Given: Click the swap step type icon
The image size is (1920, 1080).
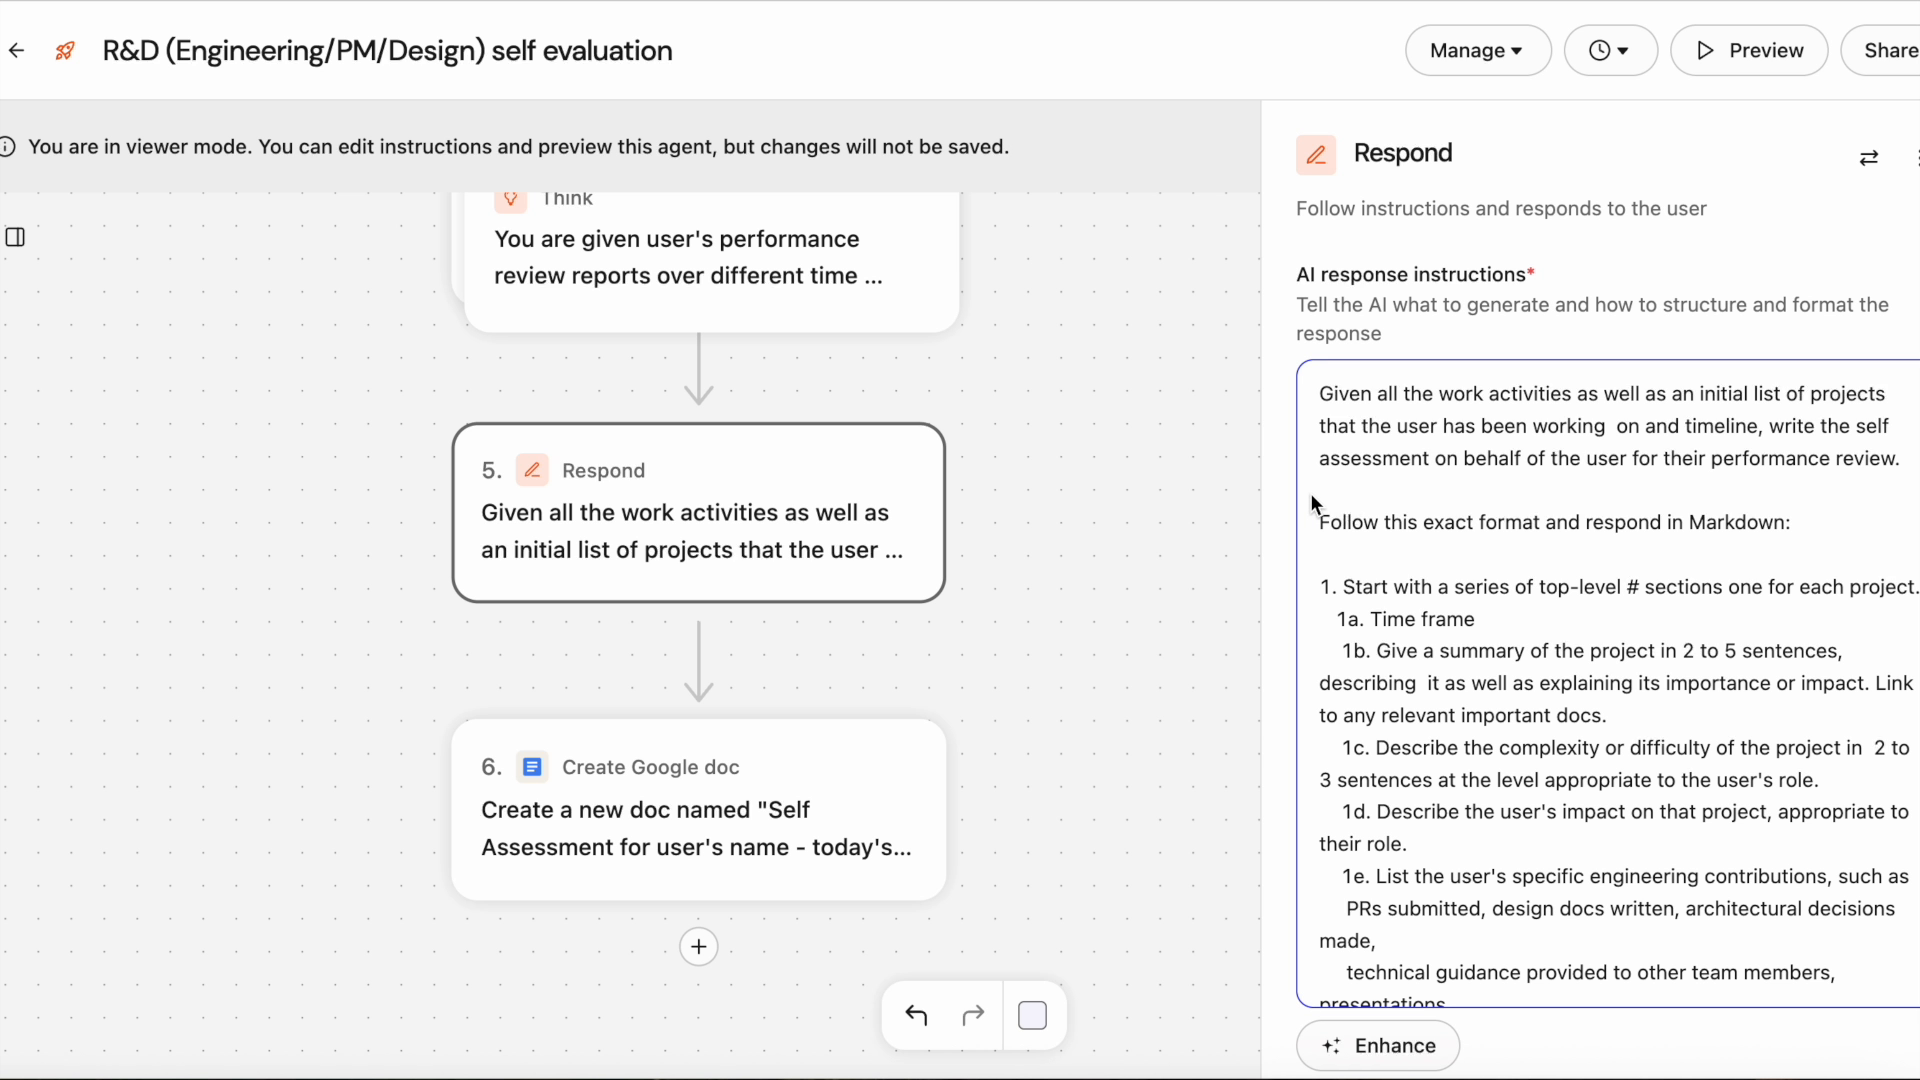Looking at the screenshot, I should point(1868,158).
